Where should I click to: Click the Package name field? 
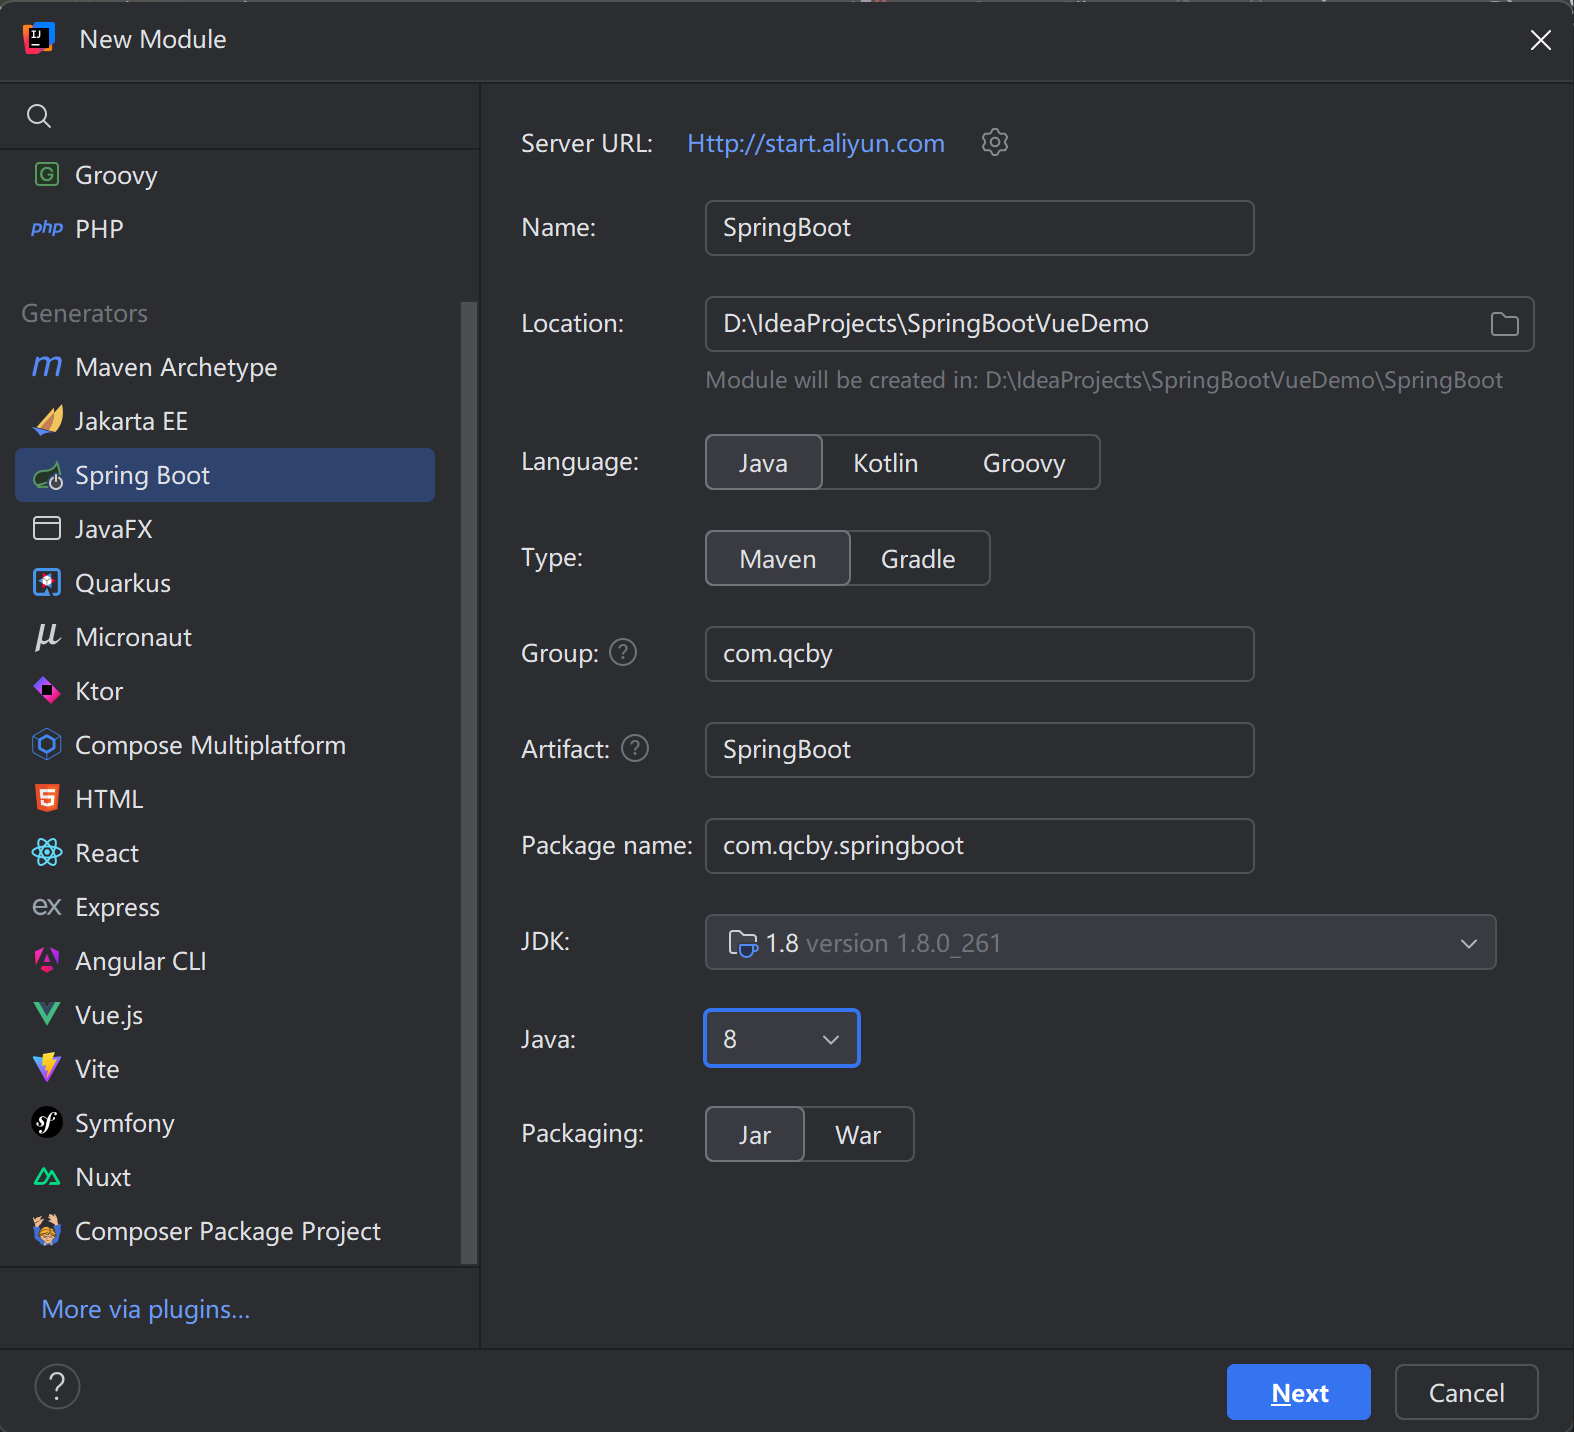[x=980, y=846]
